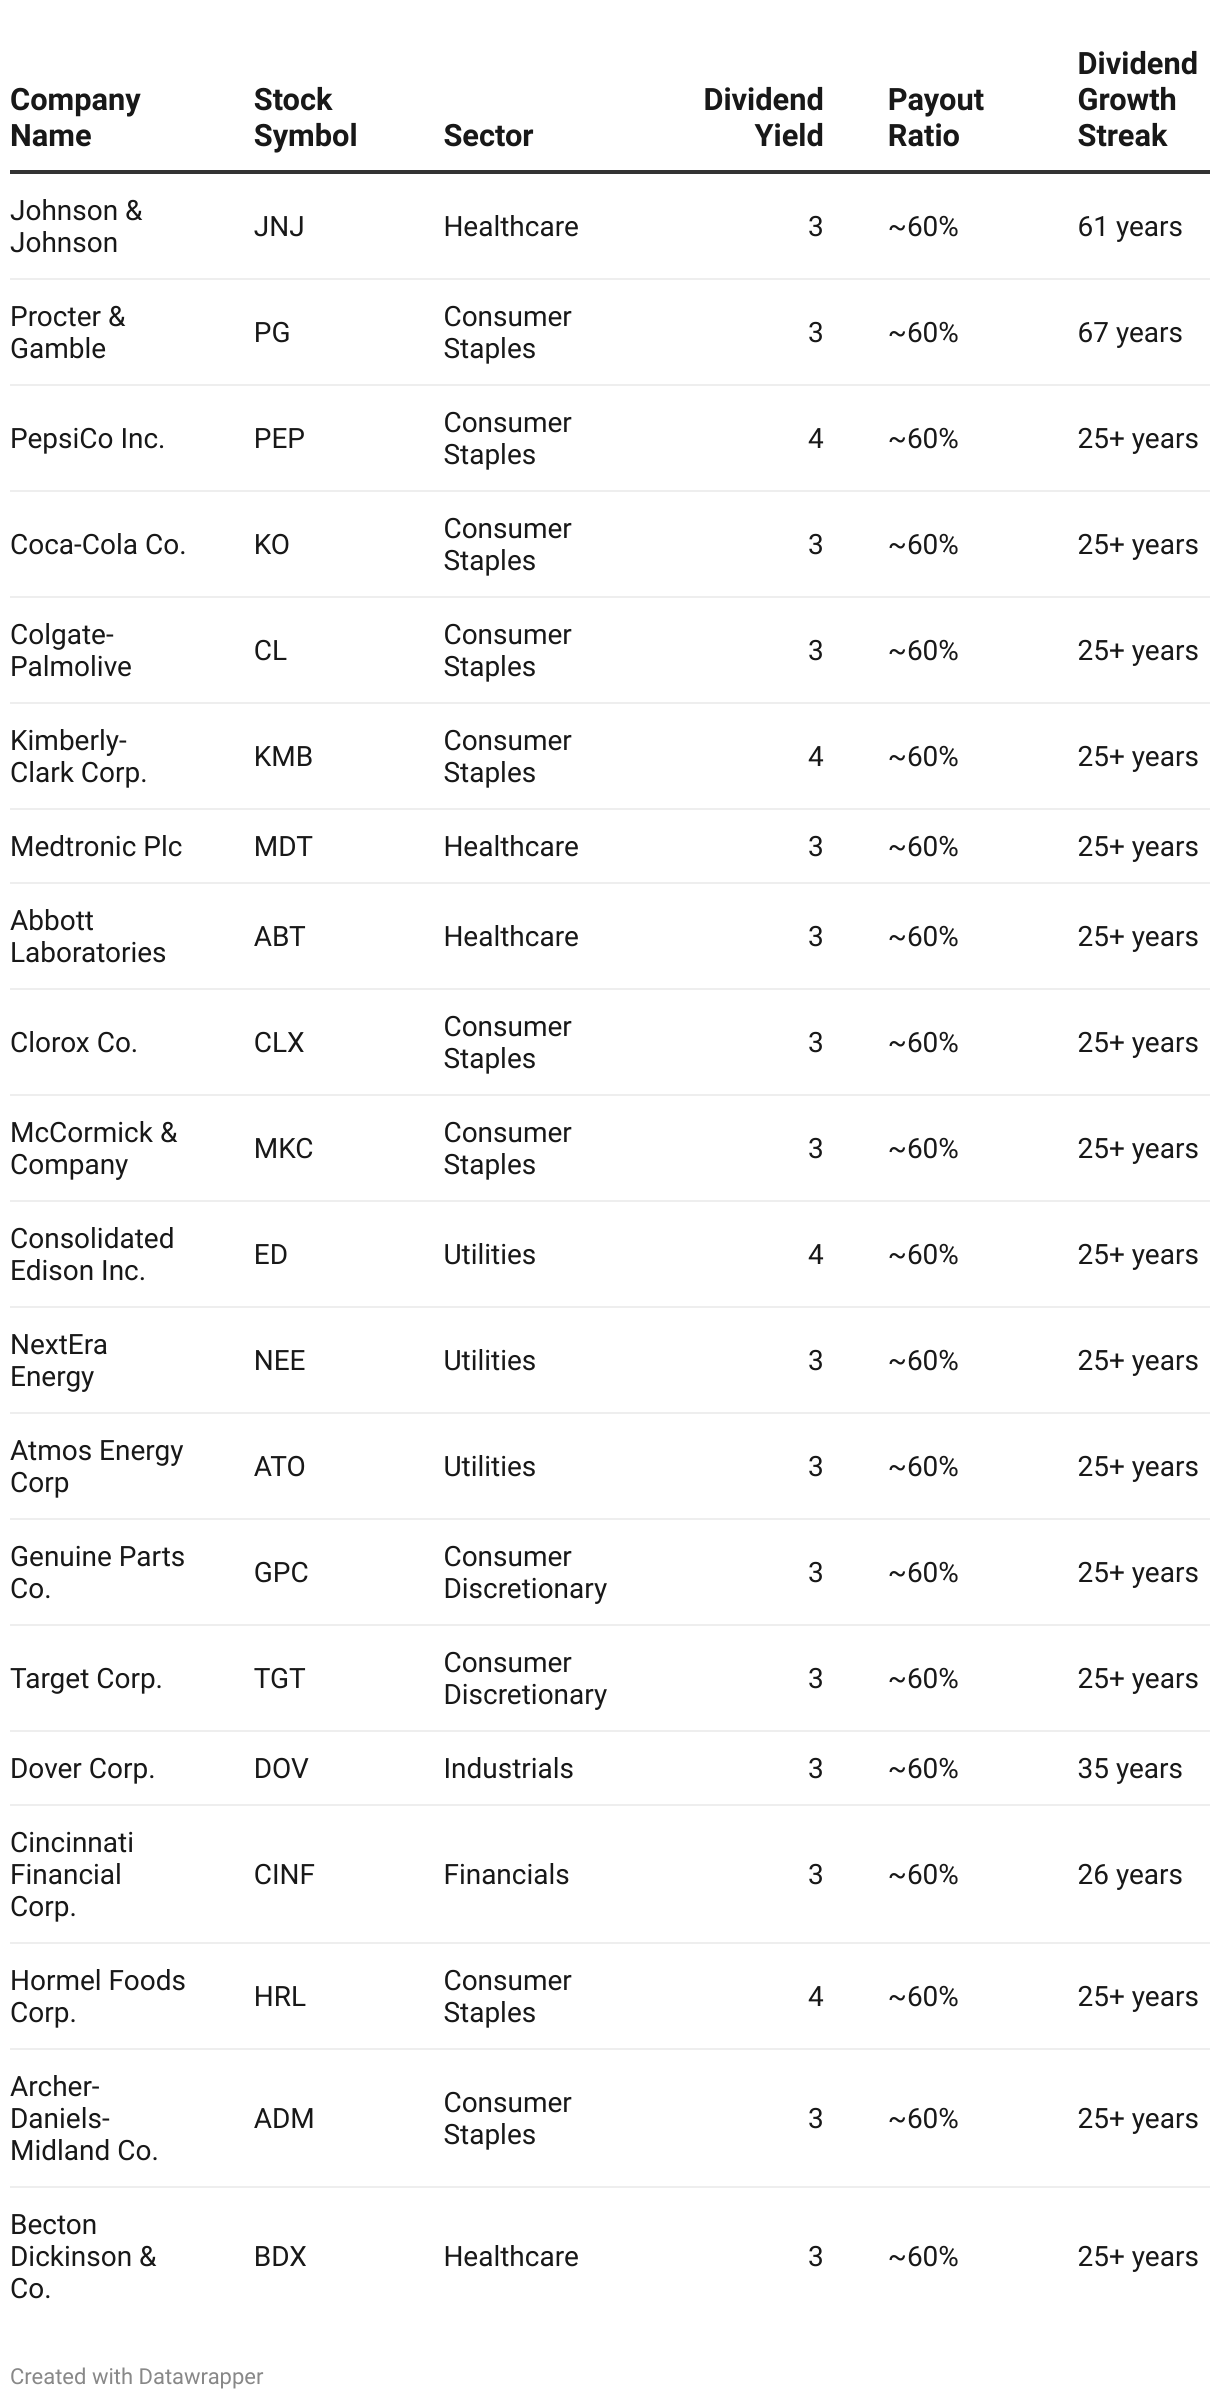Image resolution: width=1220 pixels, height=2400 pixels.
Task: Click the CLX stock symbol
Action: [x=279, y=1043]
